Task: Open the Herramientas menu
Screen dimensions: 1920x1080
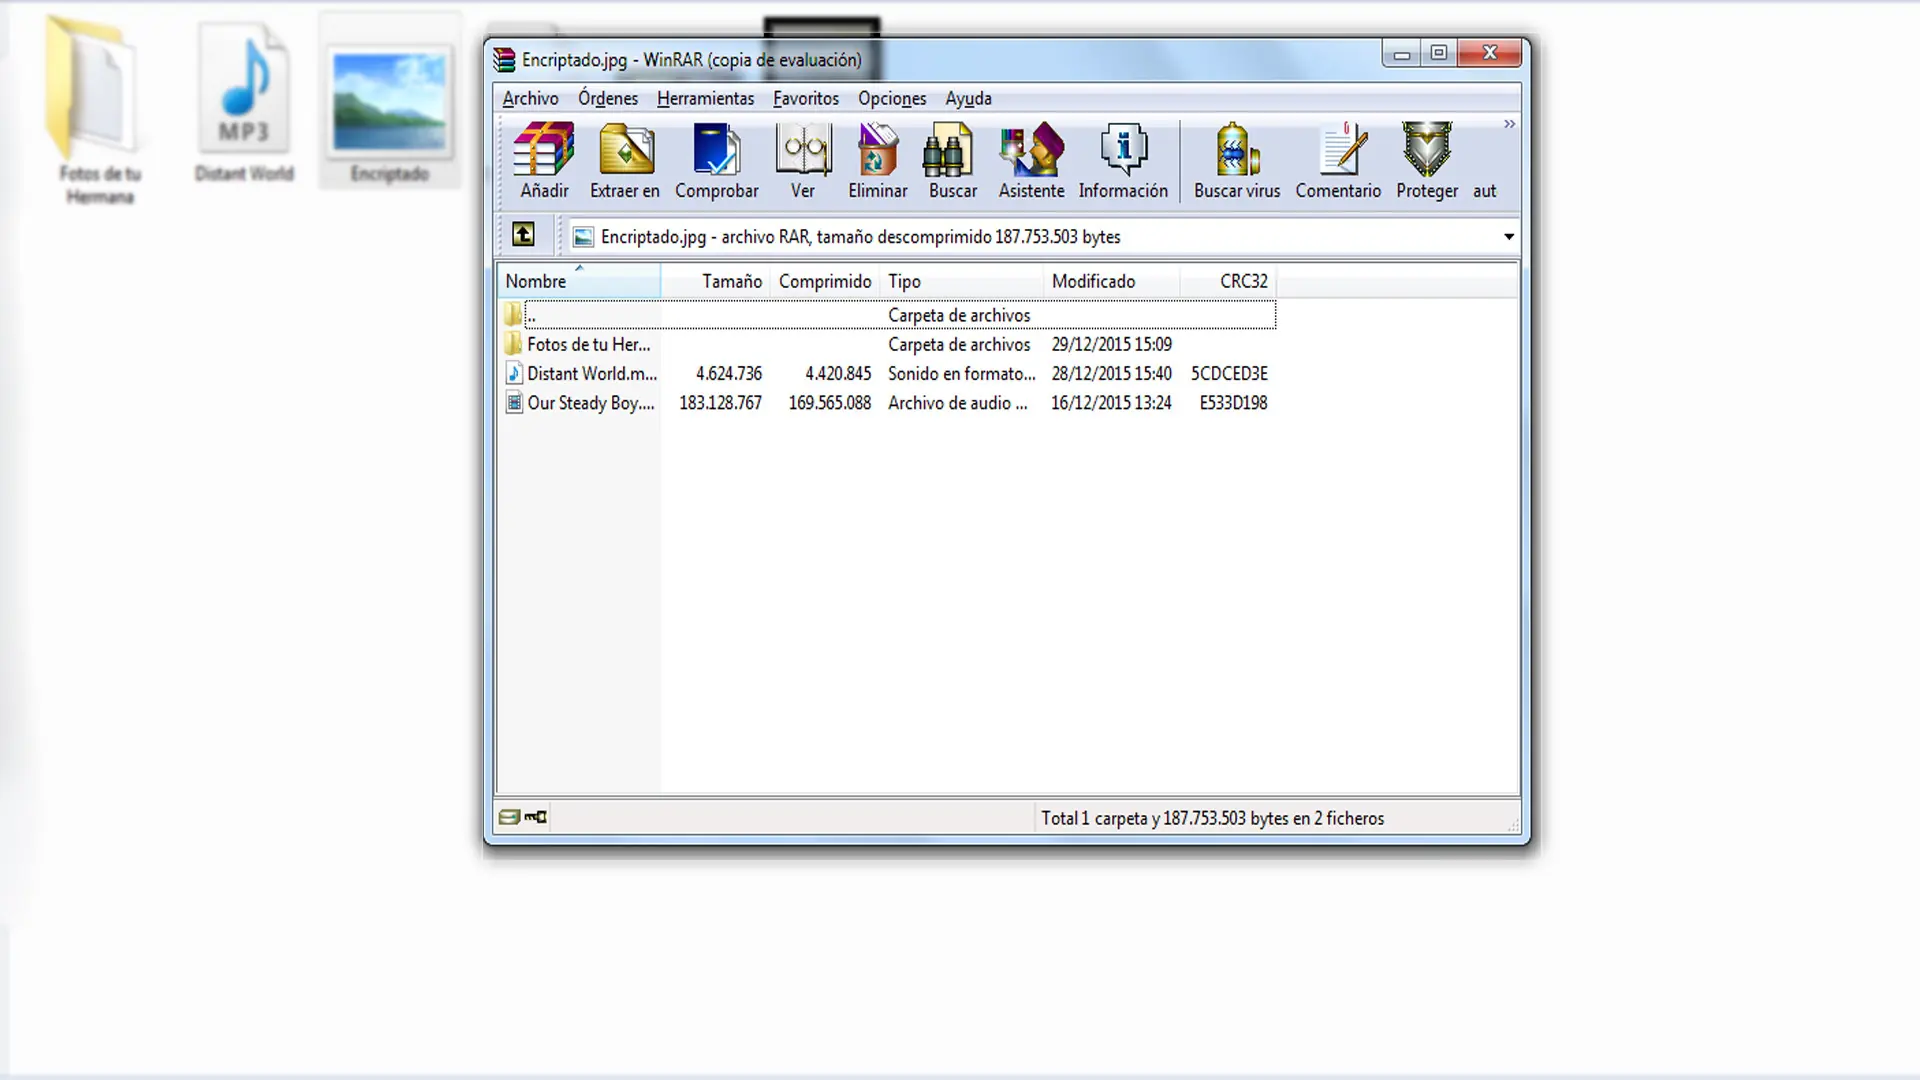Action: tap(705, 98)
